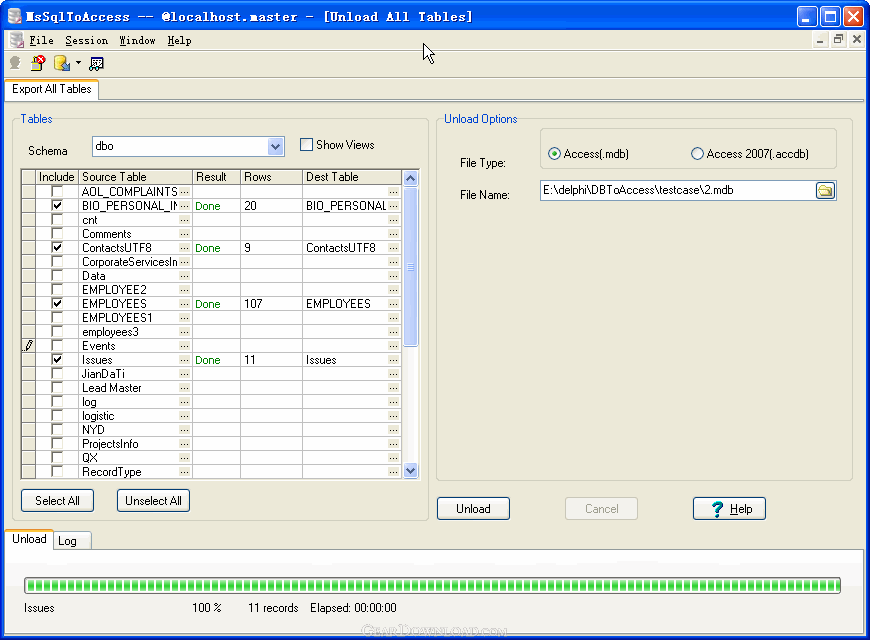Click the source table ellipsis for JianDaTi
This screenshot has width=870, height=640.
click(x=185, y=374)
